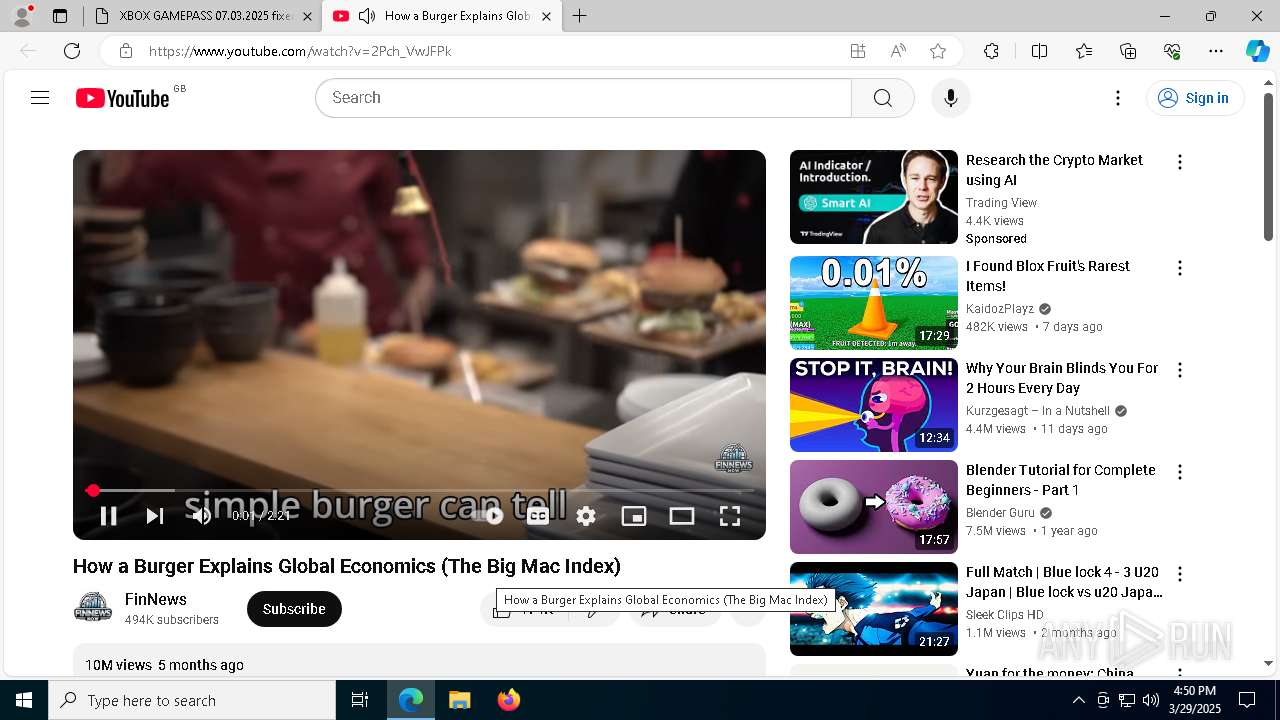Open YouTube settings three-dot menu
The width and height of the screenshot is (1280, 720).
tap(1118, 98)
